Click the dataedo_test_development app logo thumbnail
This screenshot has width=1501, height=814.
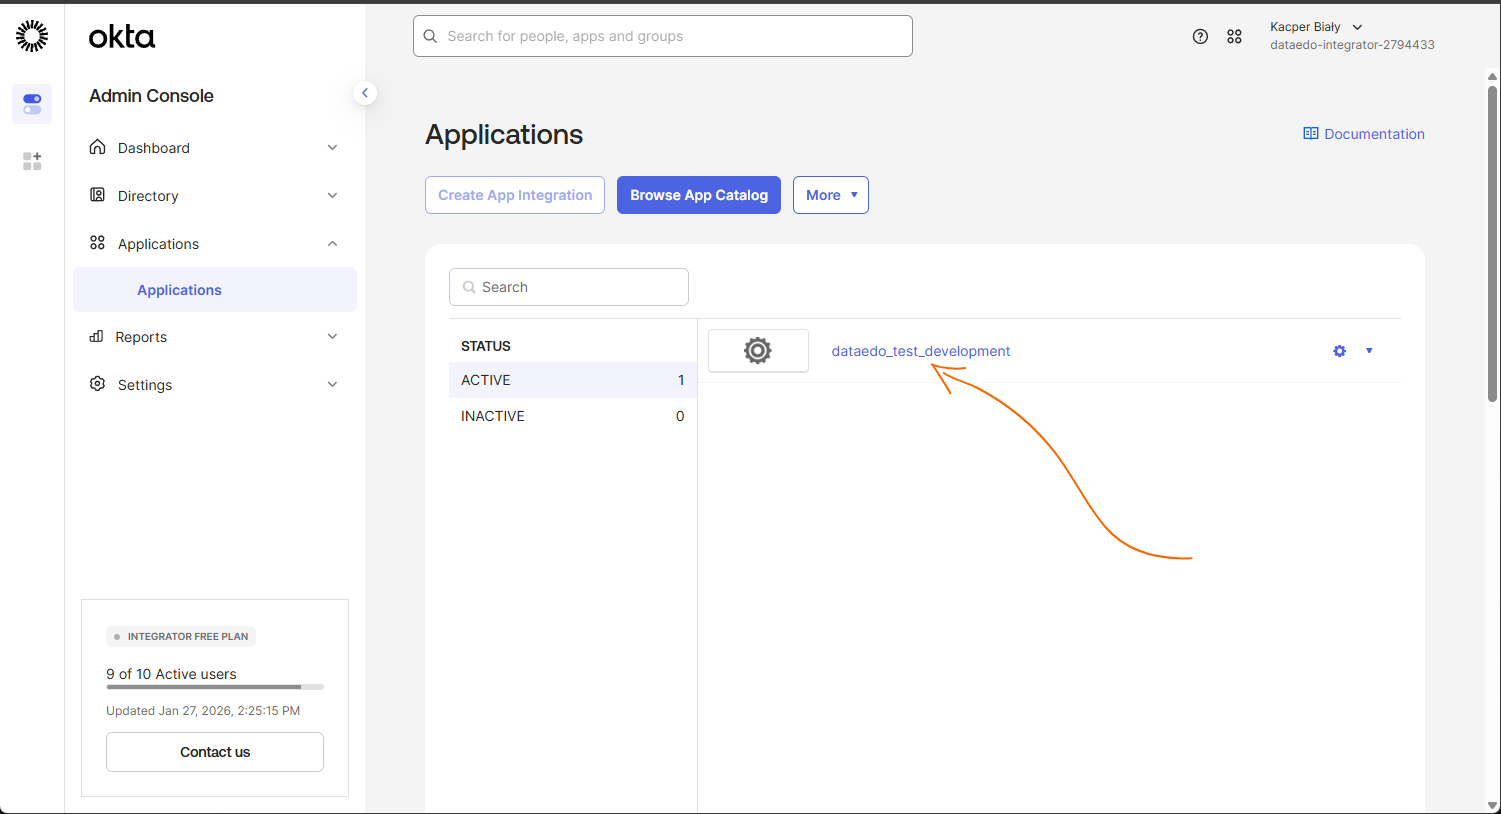click(x=758, y=351)
